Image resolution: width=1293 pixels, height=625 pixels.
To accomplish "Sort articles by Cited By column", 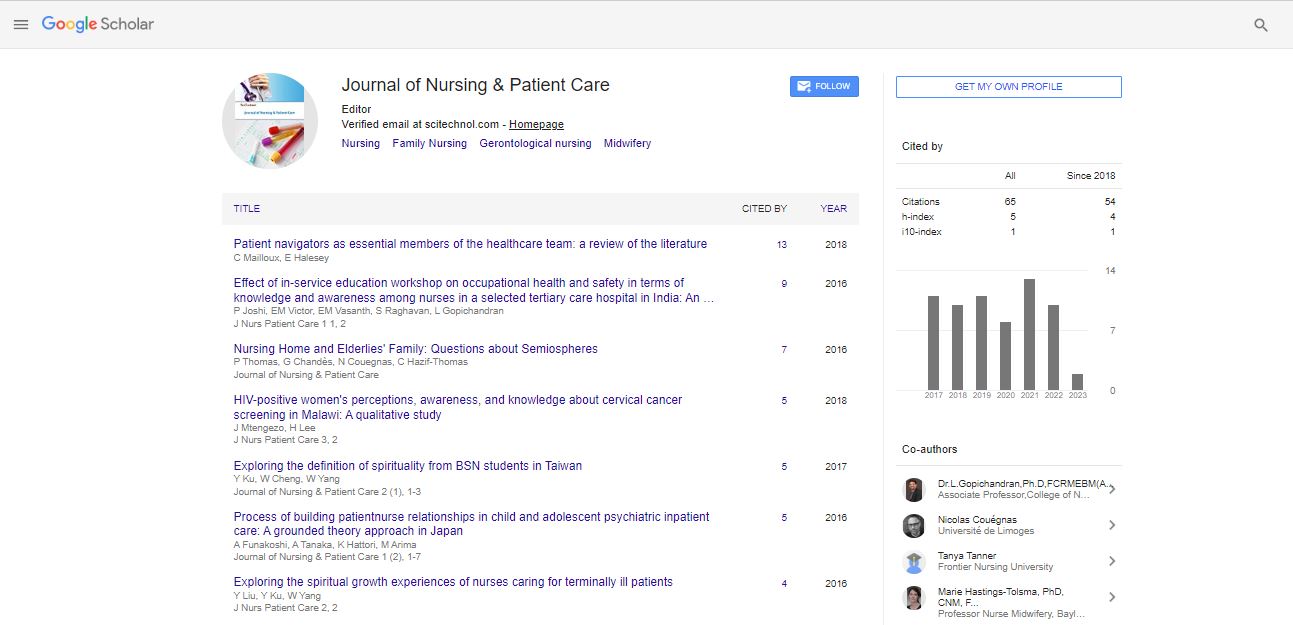I will click(764, 209).
